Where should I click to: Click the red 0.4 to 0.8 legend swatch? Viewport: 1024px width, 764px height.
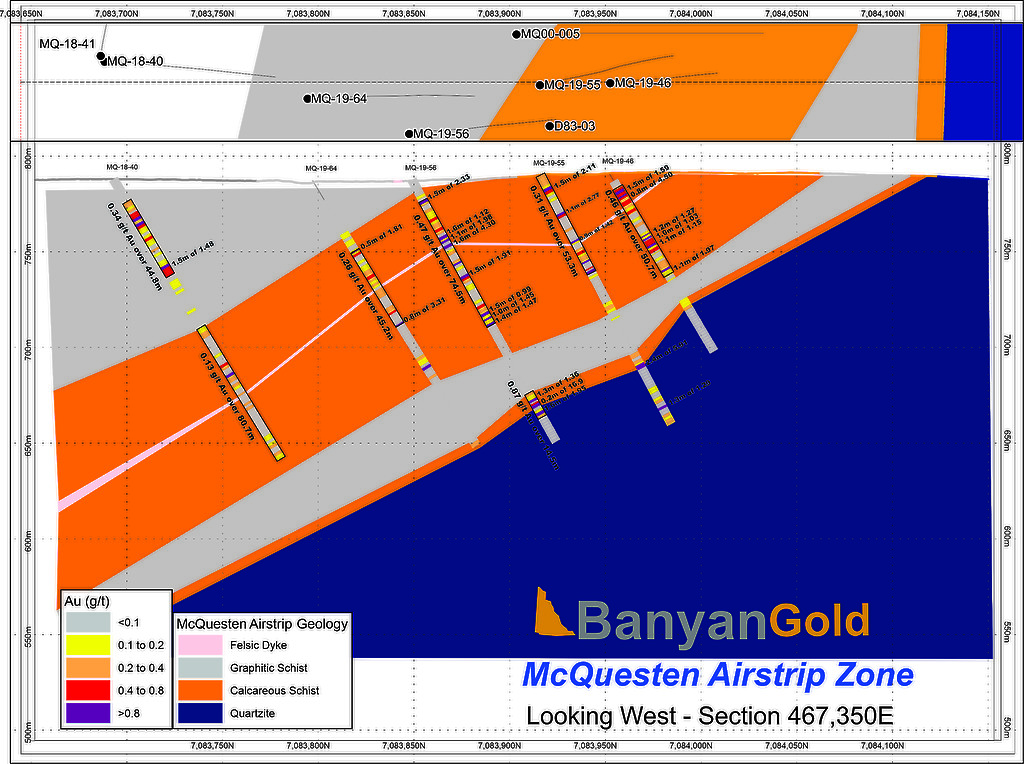88,690
